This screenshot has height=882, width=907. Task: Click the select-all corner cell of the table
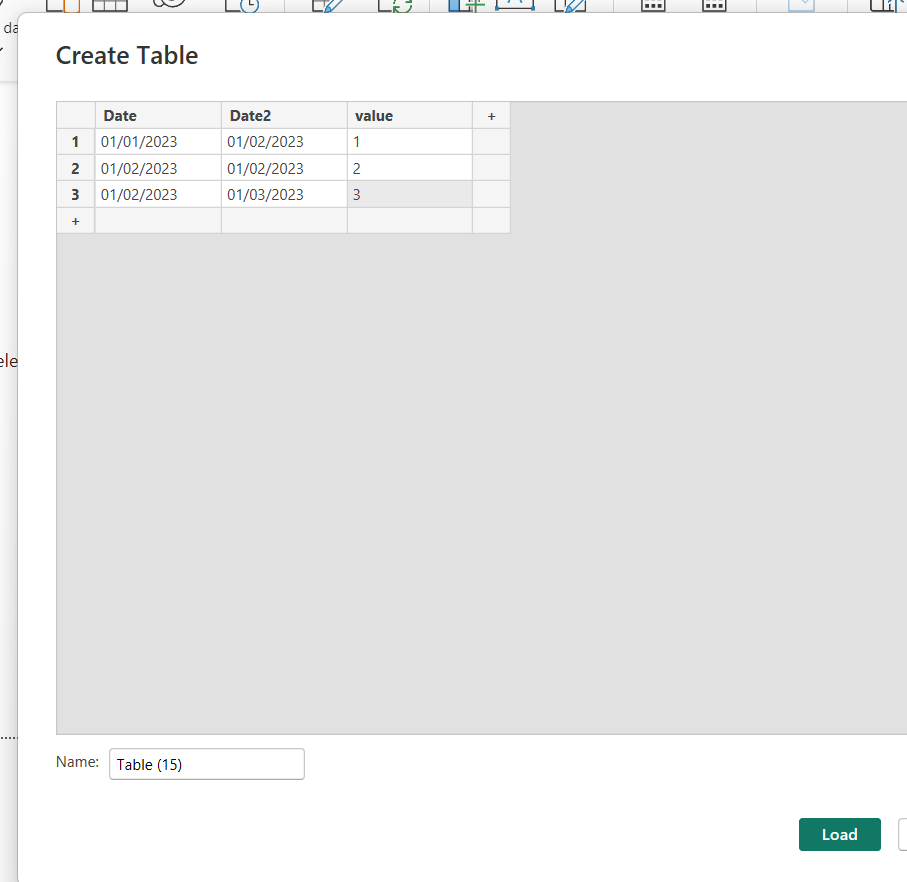pyautogui.click(x=75, y=116)
